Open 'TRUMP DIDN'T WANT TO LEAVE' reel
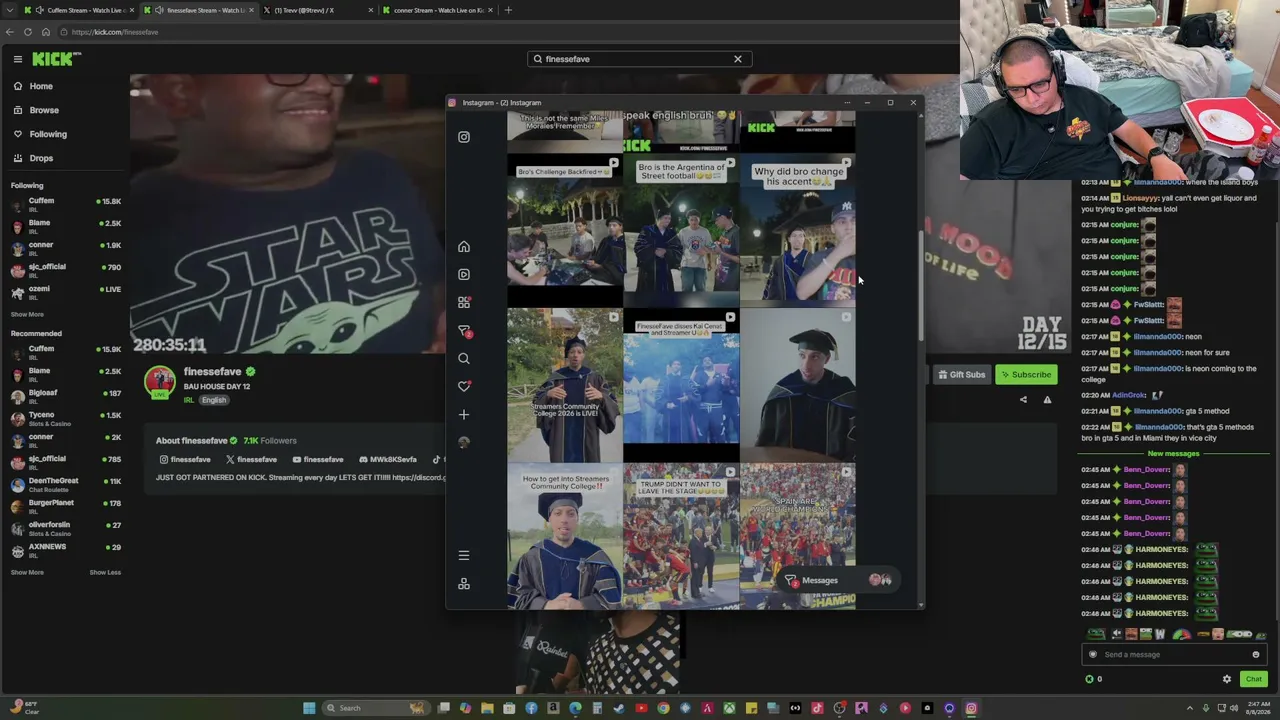This screenshot has width=1280, height=720. [x=681, y=536]
